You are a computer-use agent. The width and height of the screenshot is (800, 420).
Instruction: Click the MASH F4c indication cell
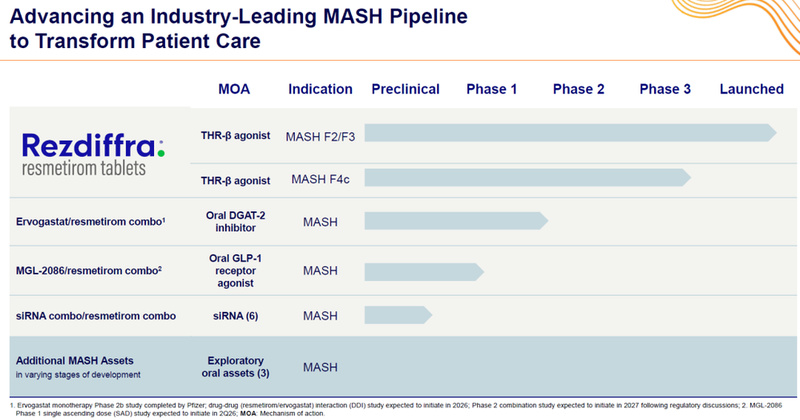click(320, 178)
